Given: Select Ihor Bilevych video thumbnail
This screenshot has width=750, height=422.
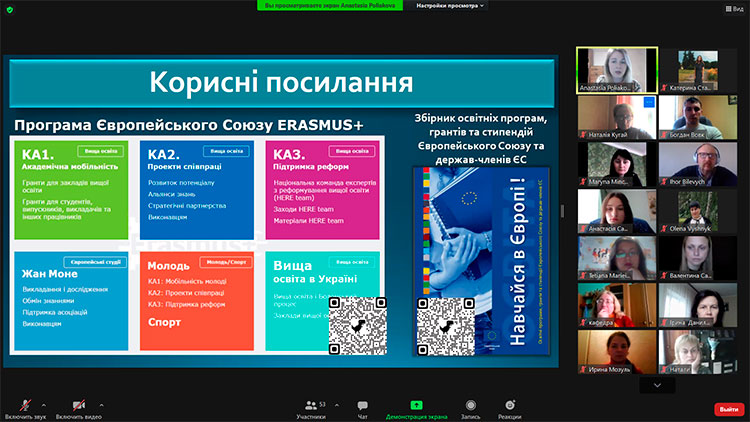Looking at the screenshot, I should [x=698, y=164].
